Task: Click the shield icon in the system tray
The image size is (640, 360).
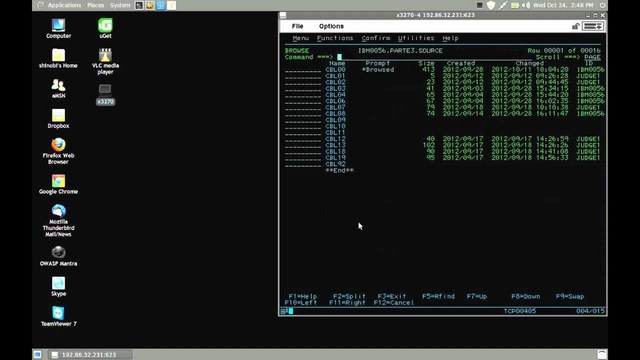Action: [491, 5]
